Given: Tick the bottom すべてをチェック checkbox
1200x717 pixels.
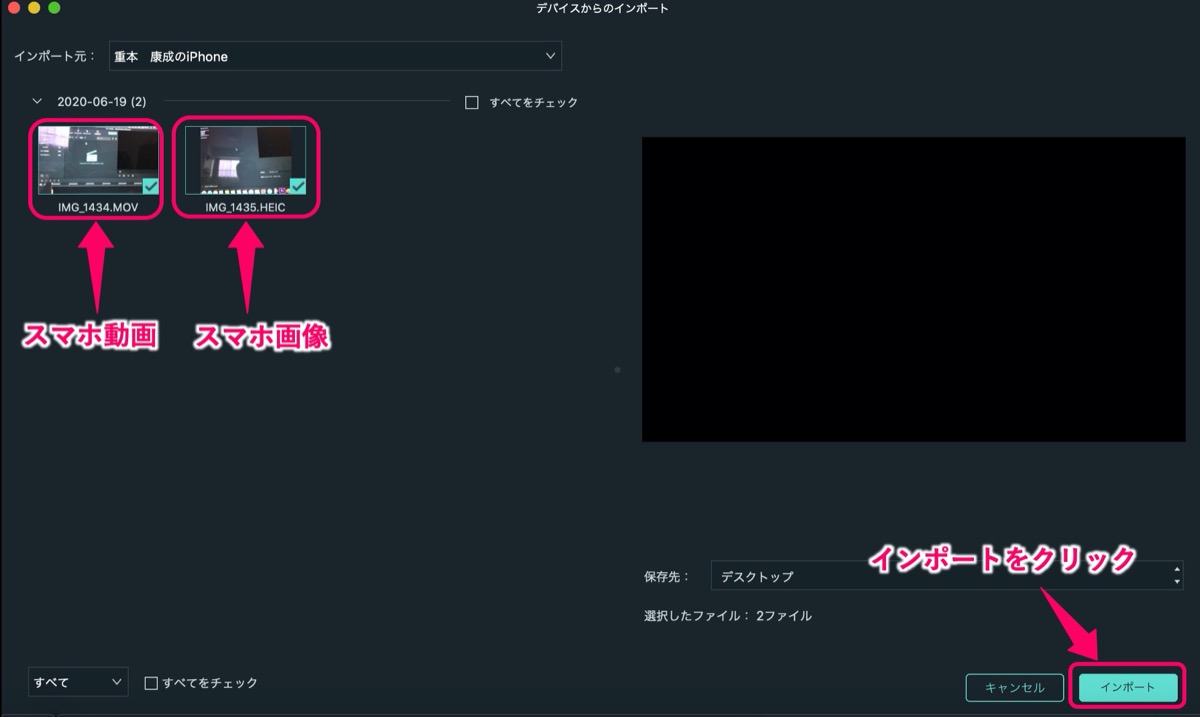Looking at the screenshot, I should pos(151,683).
